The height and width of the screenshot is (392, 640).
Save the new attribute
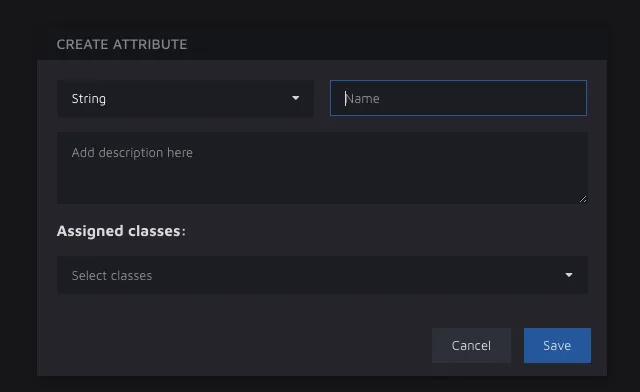coord(557,345)
